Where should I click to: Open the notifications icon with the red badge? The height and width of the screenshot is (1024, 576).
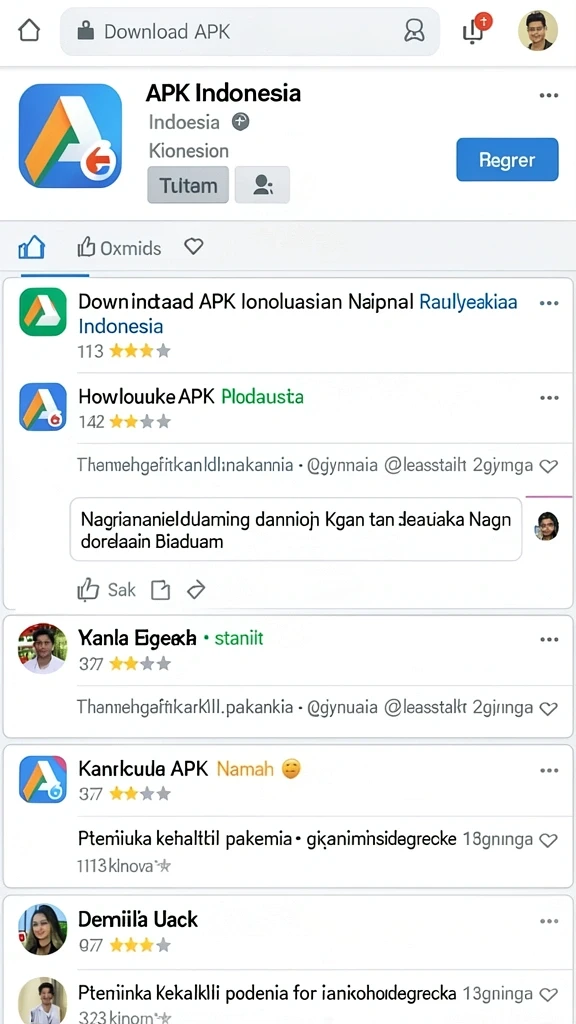click(476, 29)
